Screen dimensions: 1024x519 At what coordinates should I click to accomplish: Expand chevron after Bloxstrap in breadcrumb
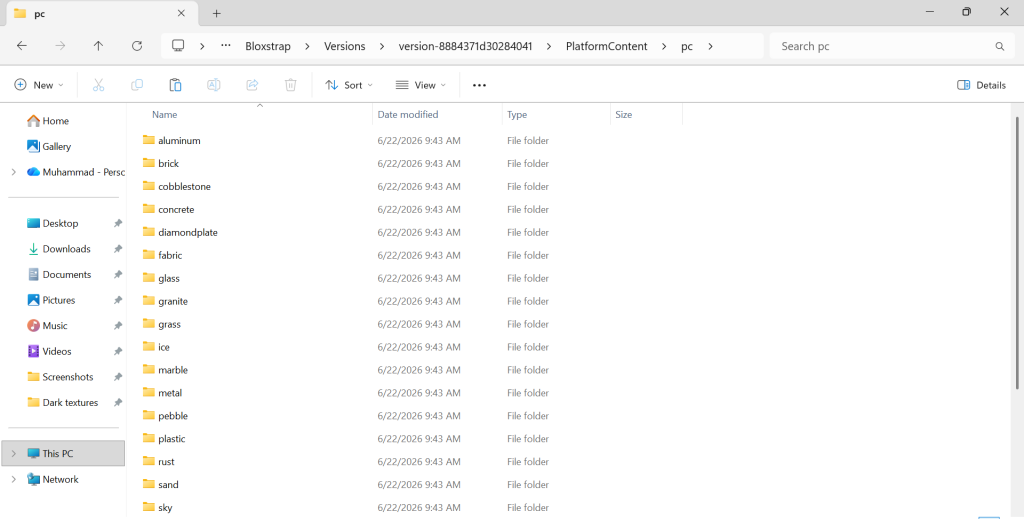pos(308,46)
